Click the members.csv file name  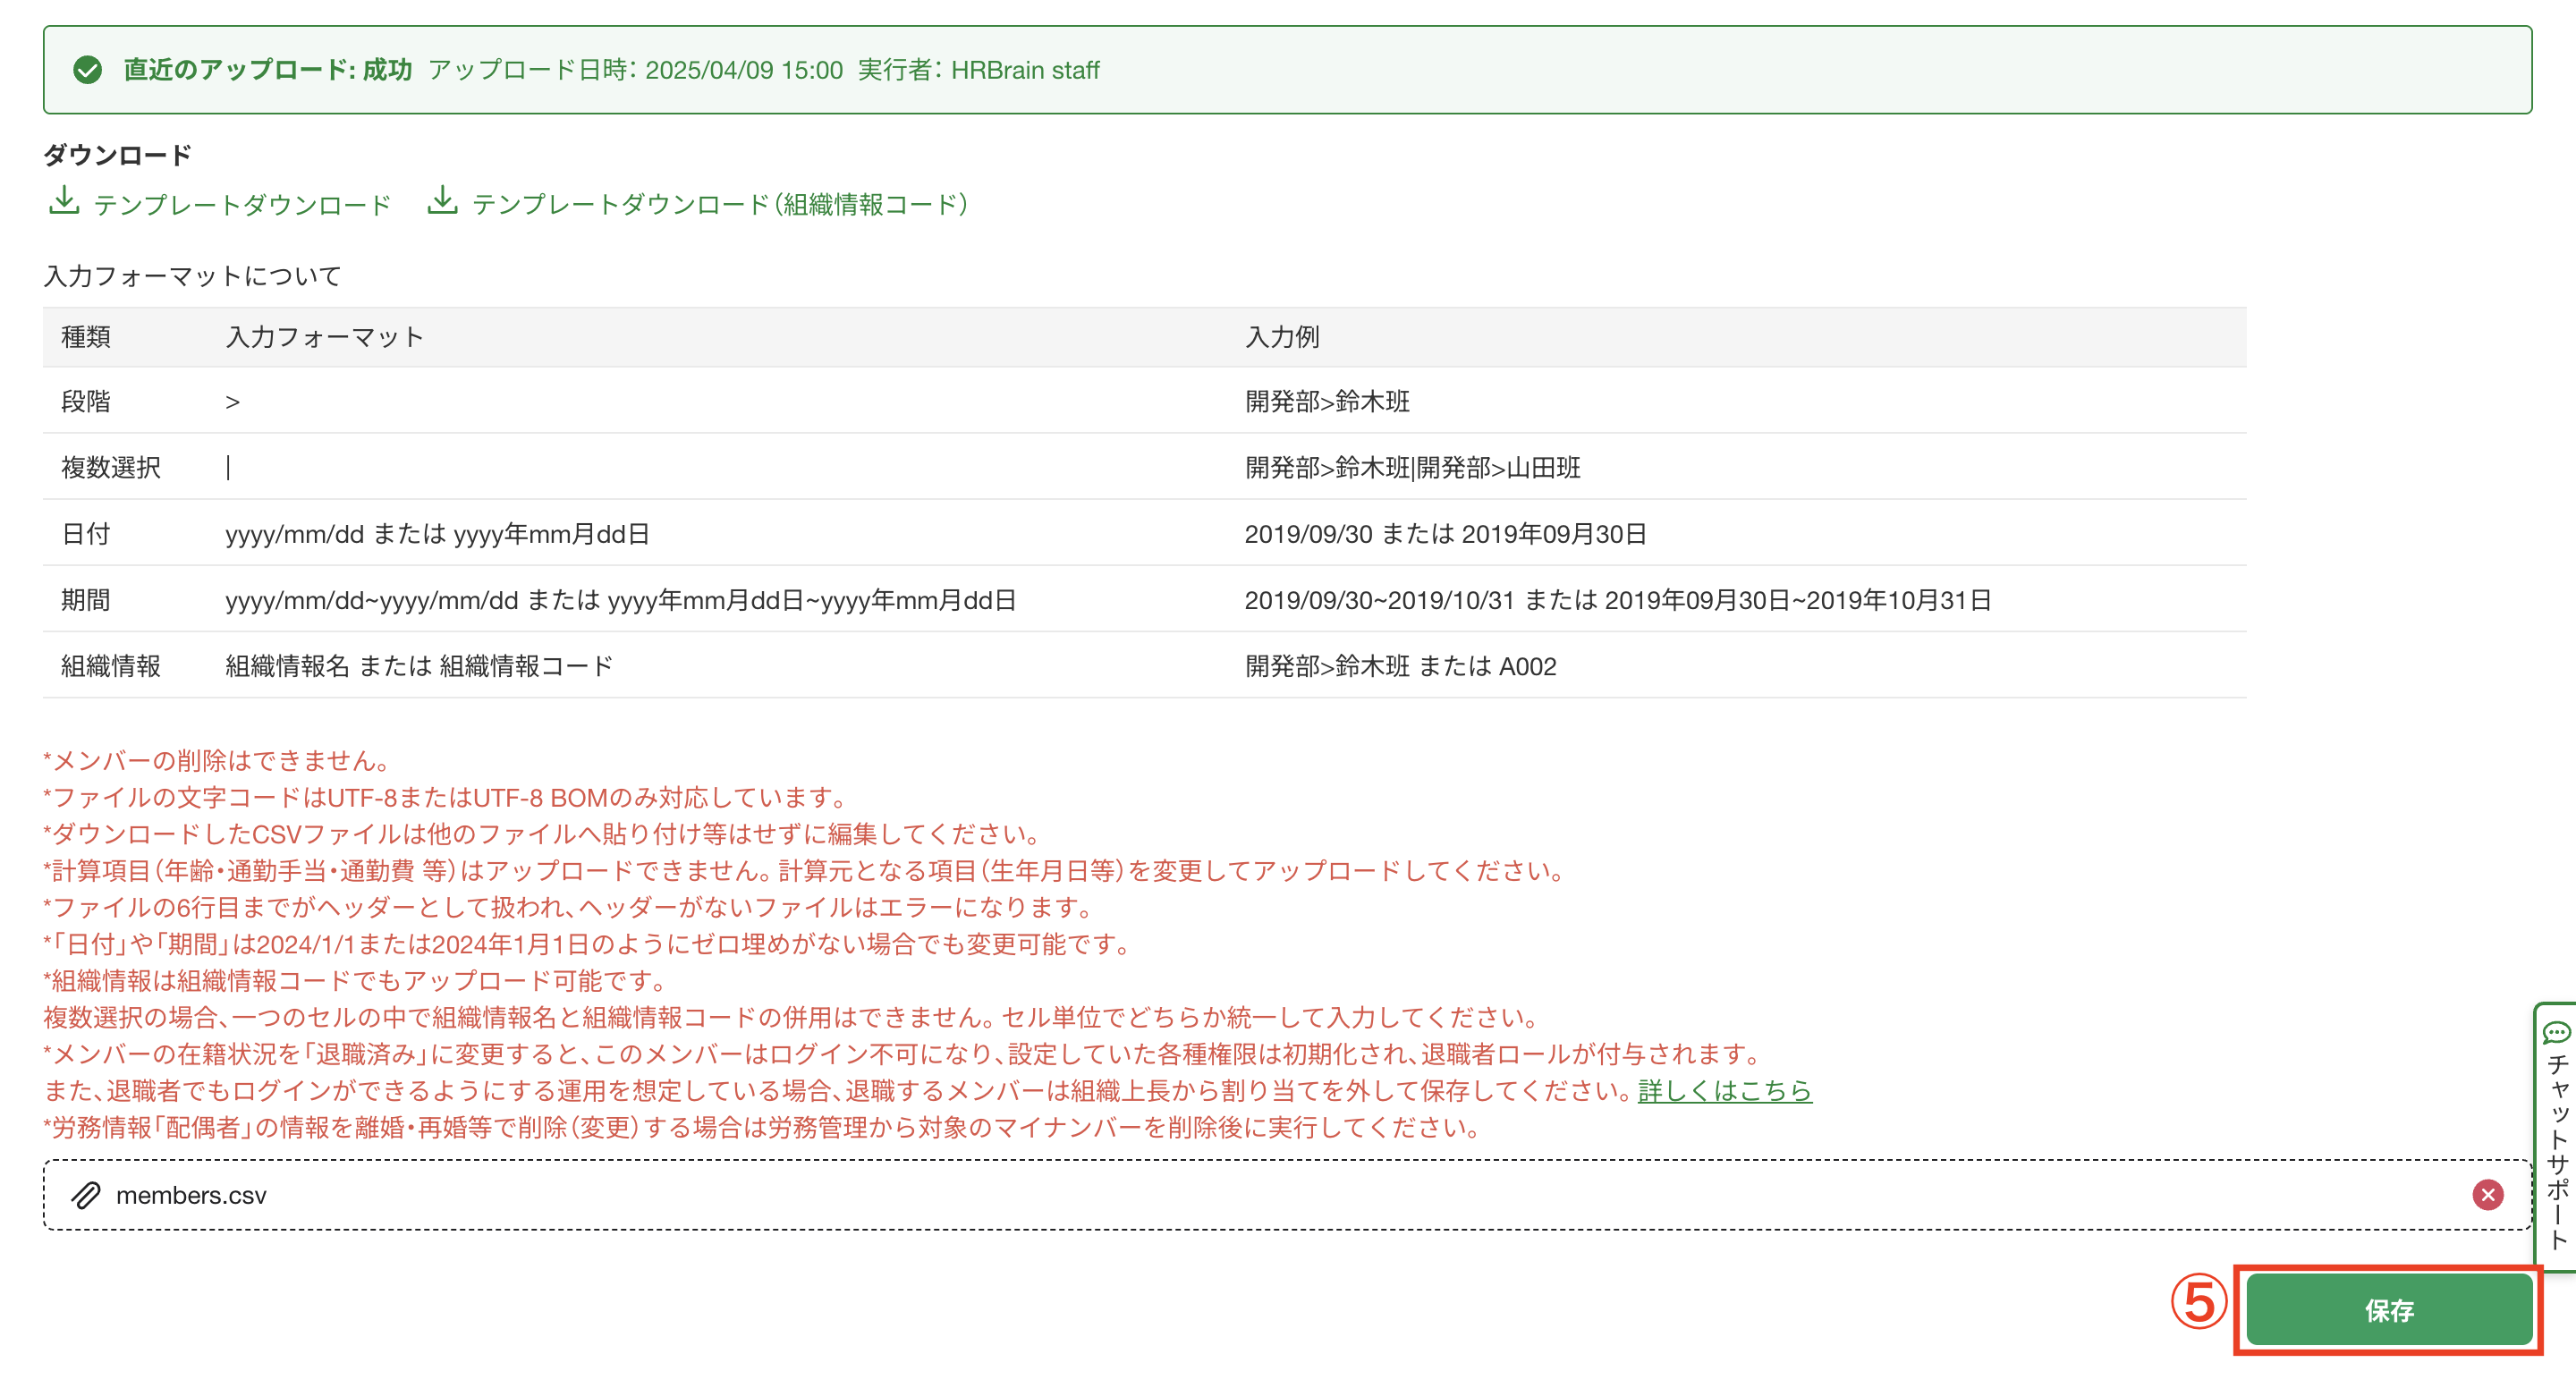[191, 1196]
